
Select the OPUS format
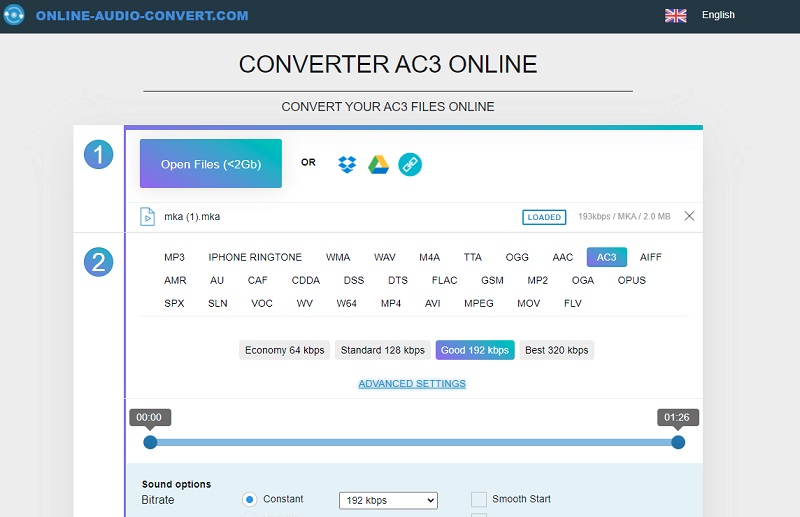tap(632, 280)
